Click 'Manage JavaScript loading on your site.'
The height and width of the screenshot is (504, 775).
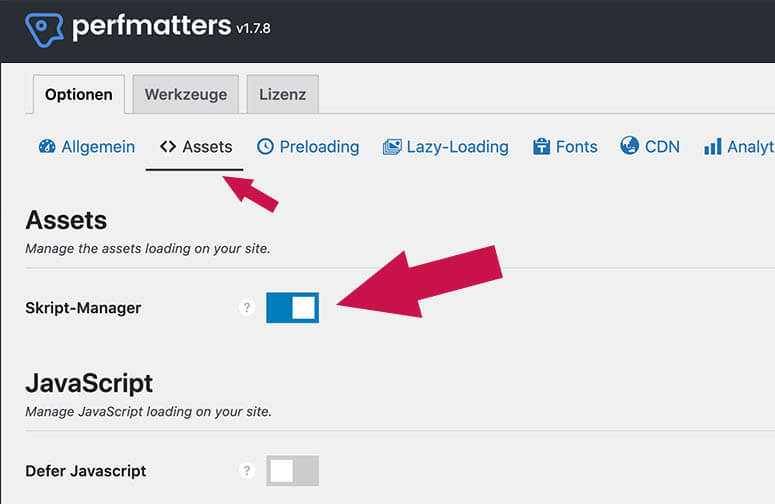pyautogui.click(x=148, y=412)
